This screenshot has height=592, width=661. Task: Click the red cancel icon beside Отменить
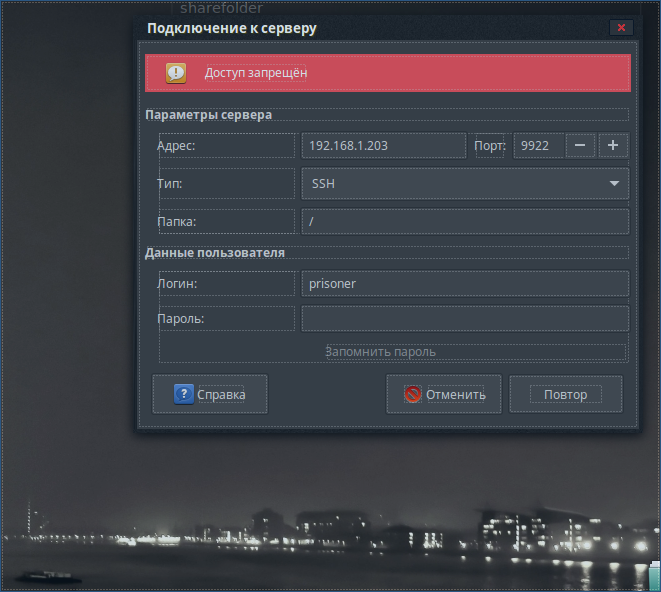point(412,394)
